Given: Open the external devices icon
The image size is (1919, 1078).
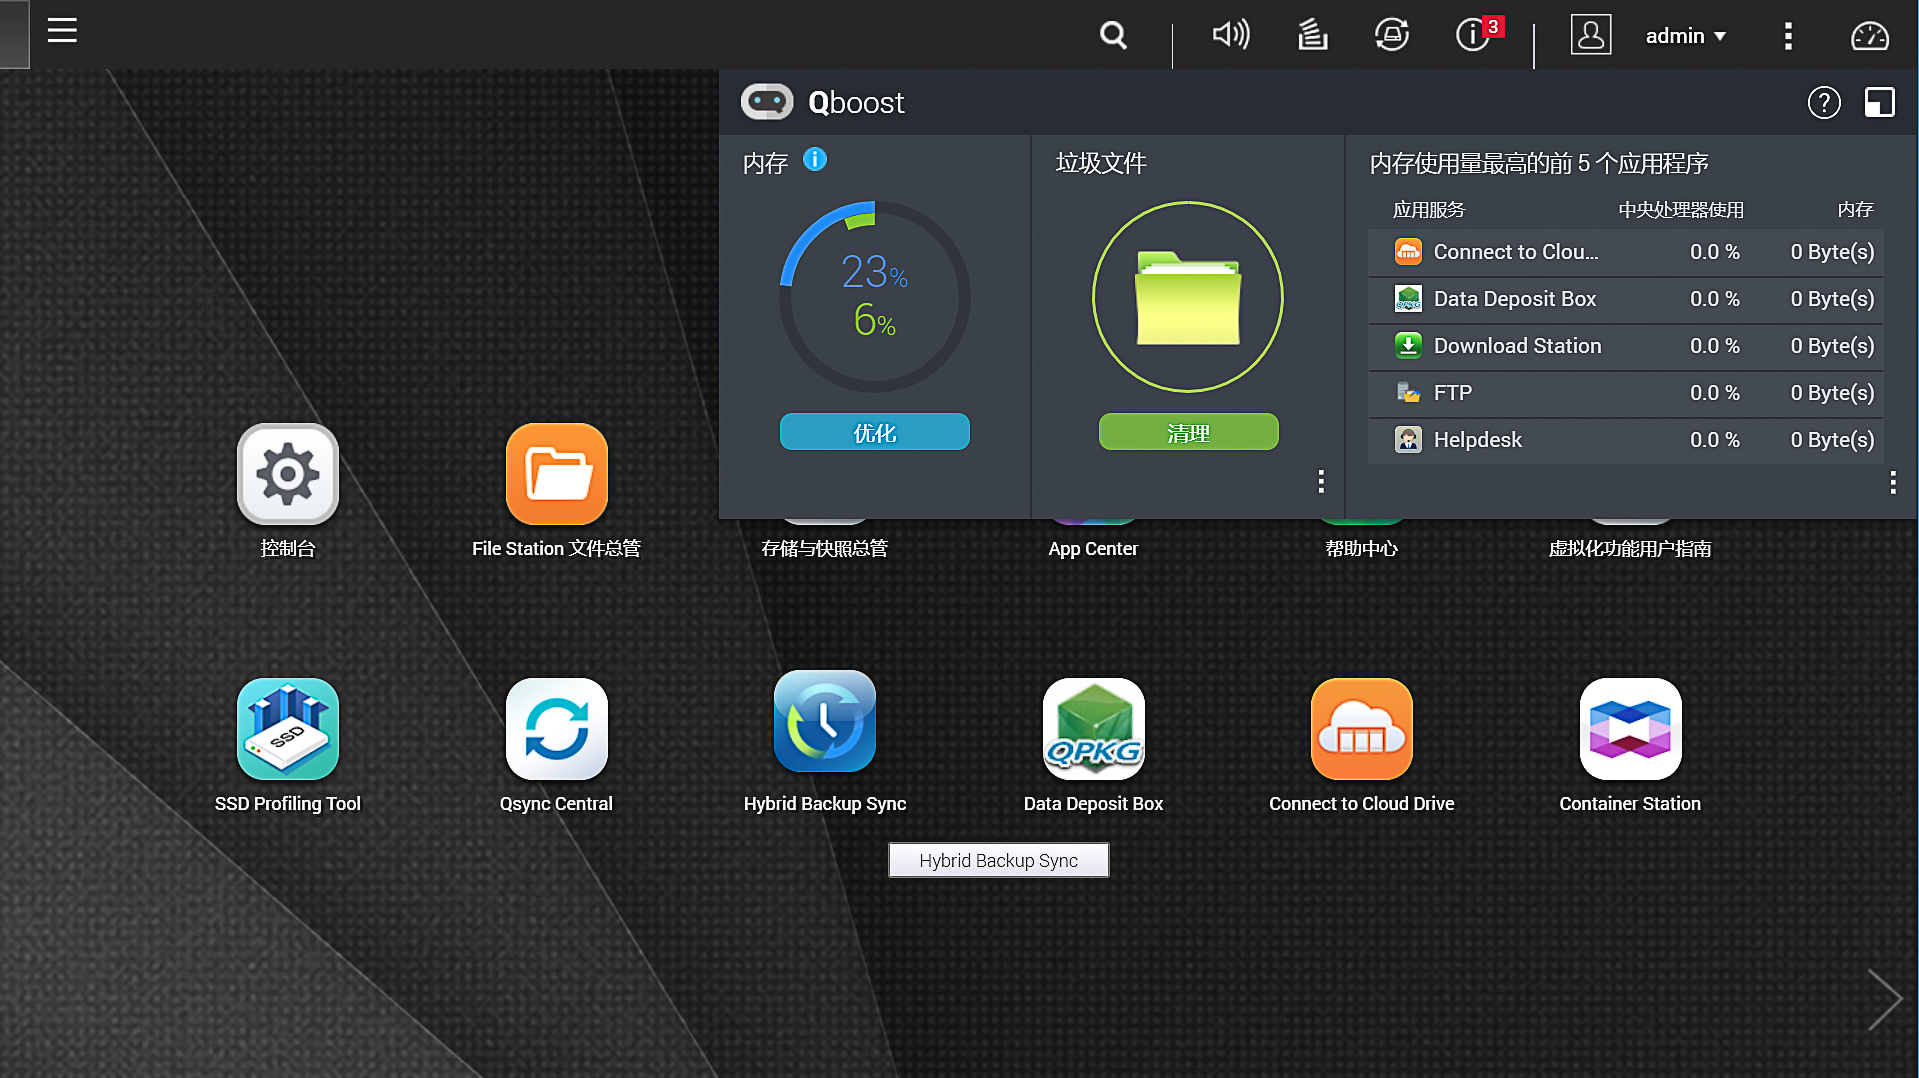Looking at the screenshot, I should pos(1391,36).
